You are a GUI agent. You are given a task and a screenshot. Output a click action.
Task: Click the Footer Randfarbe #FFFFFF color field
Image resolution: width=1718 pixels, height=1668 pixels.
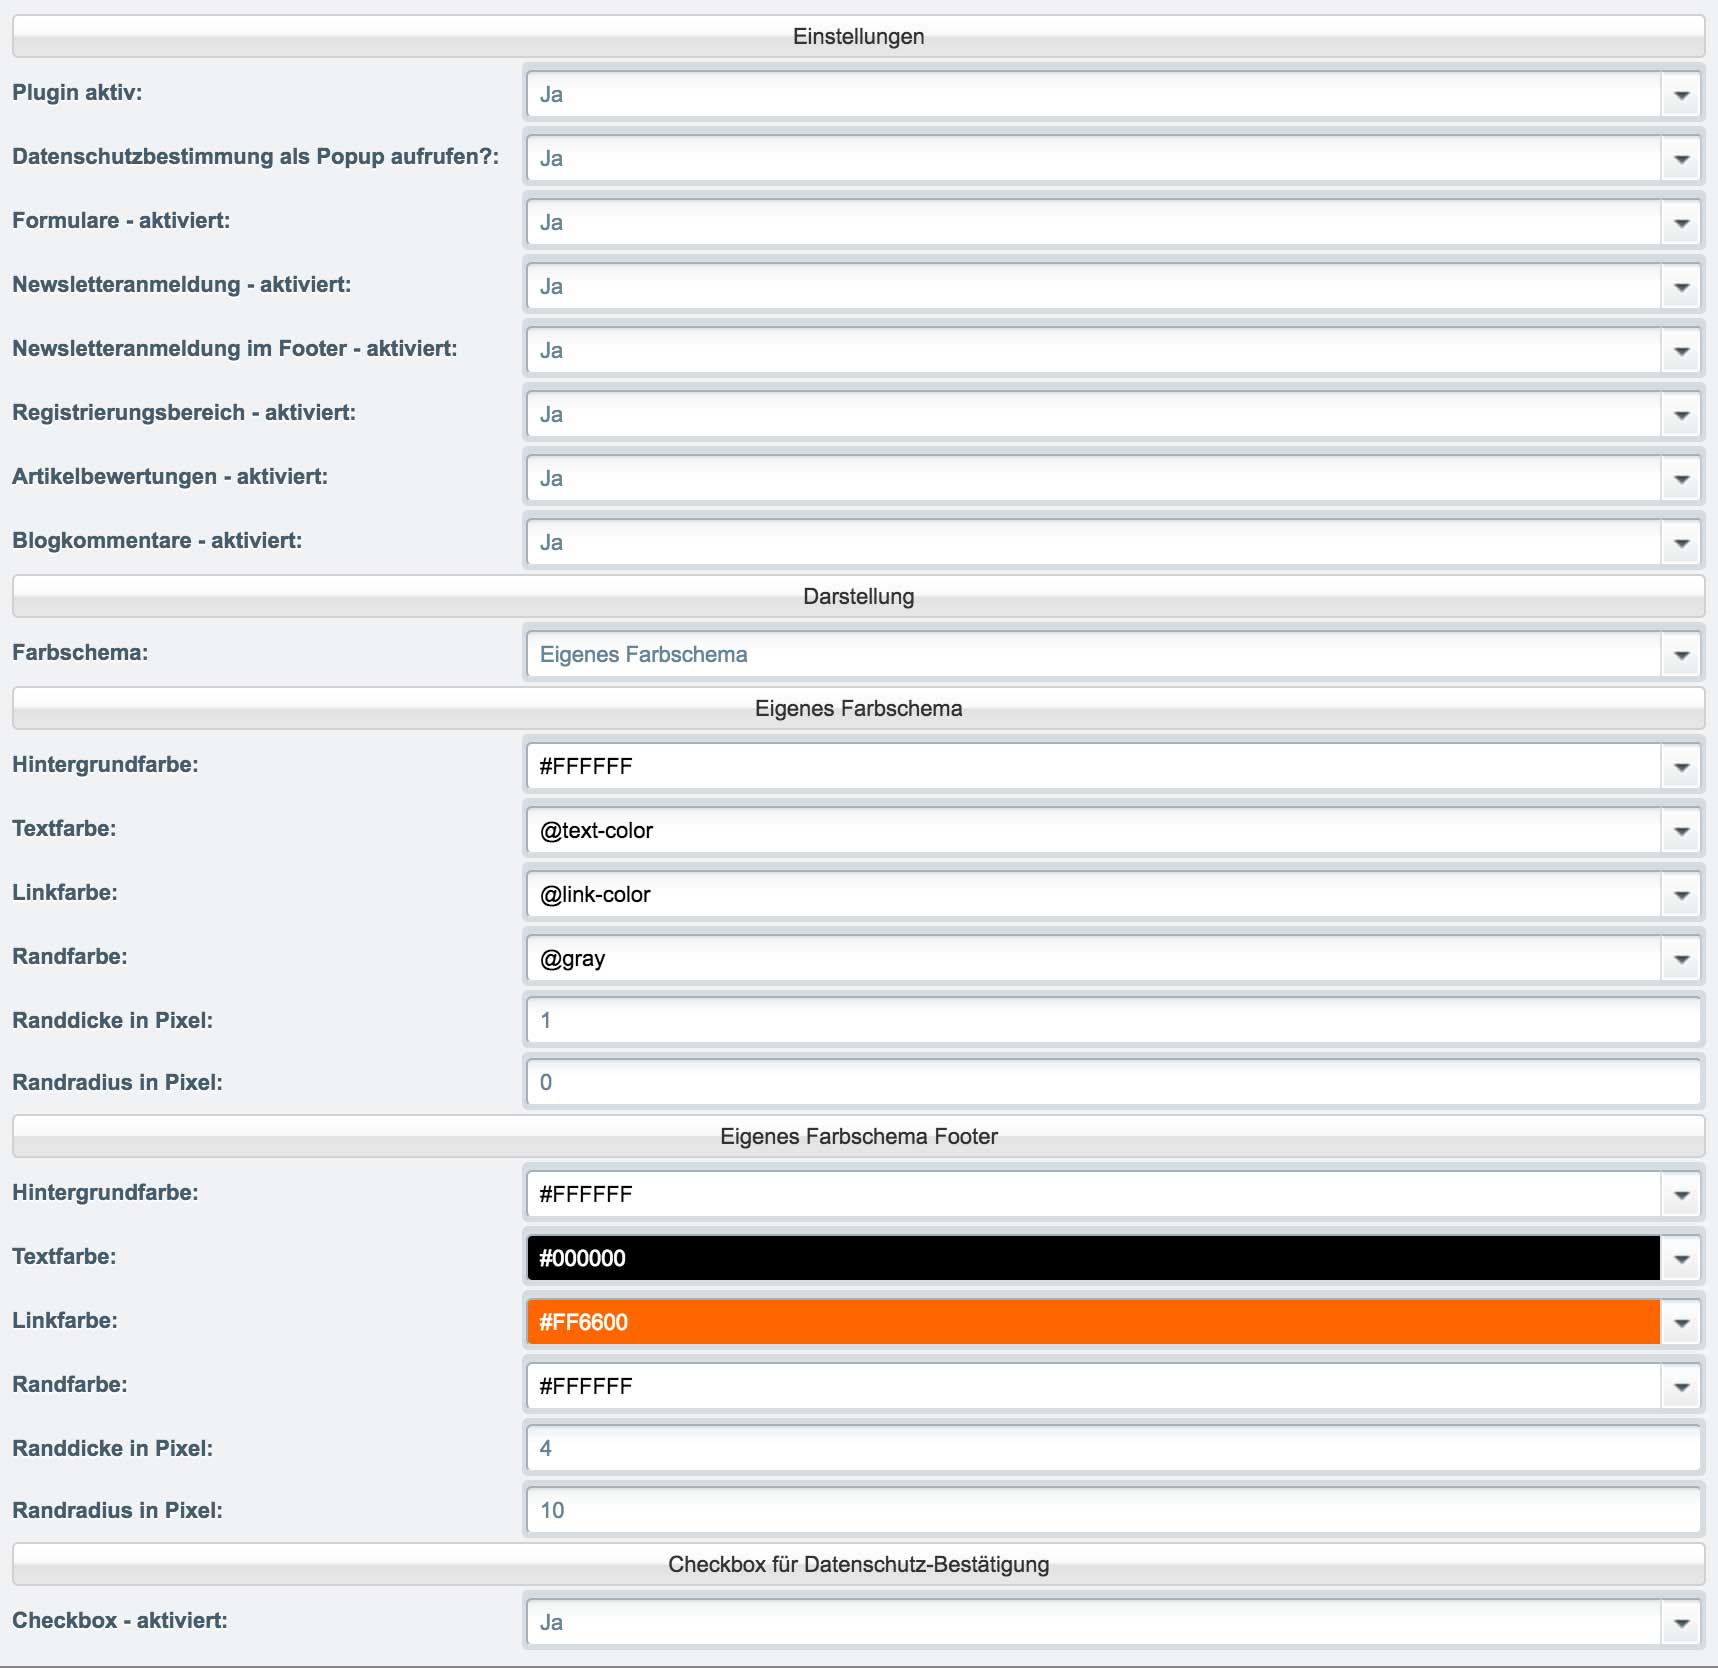(1093, 1386)
